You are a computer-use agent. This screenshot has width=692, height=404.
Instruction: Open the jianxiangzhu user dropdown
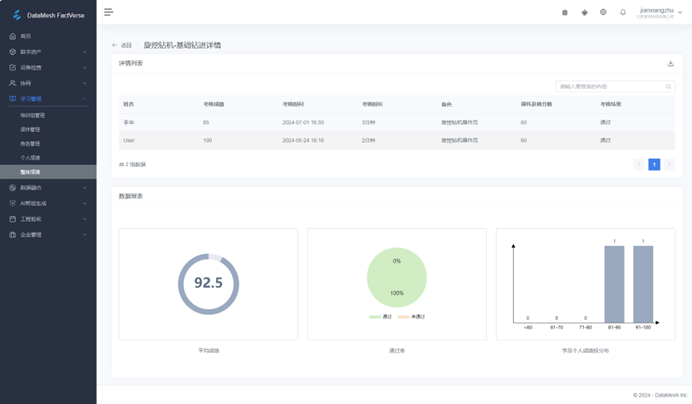point(660,12)
